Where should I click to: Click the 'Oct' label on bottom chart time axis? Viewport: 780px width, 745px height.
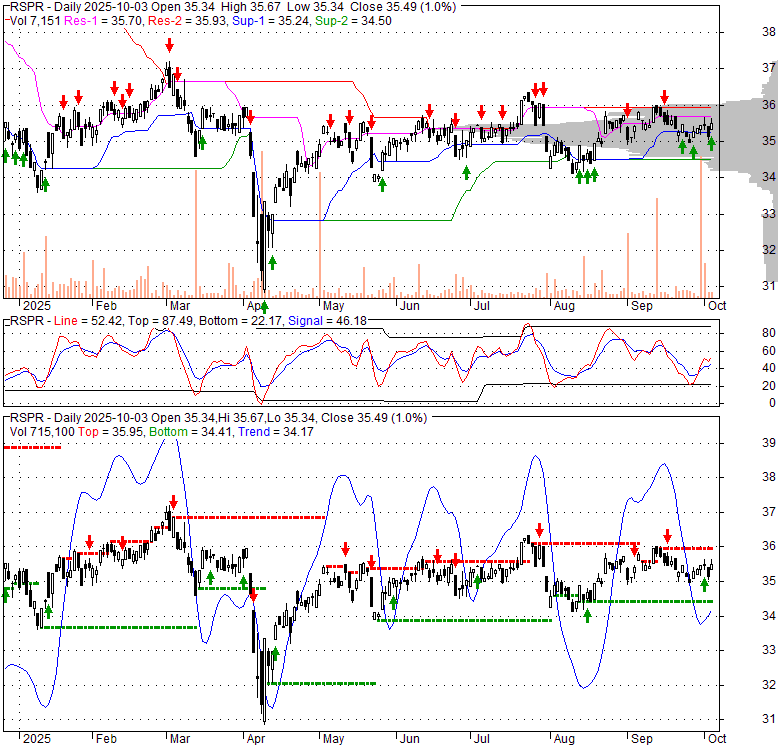[x=717, y=739]
